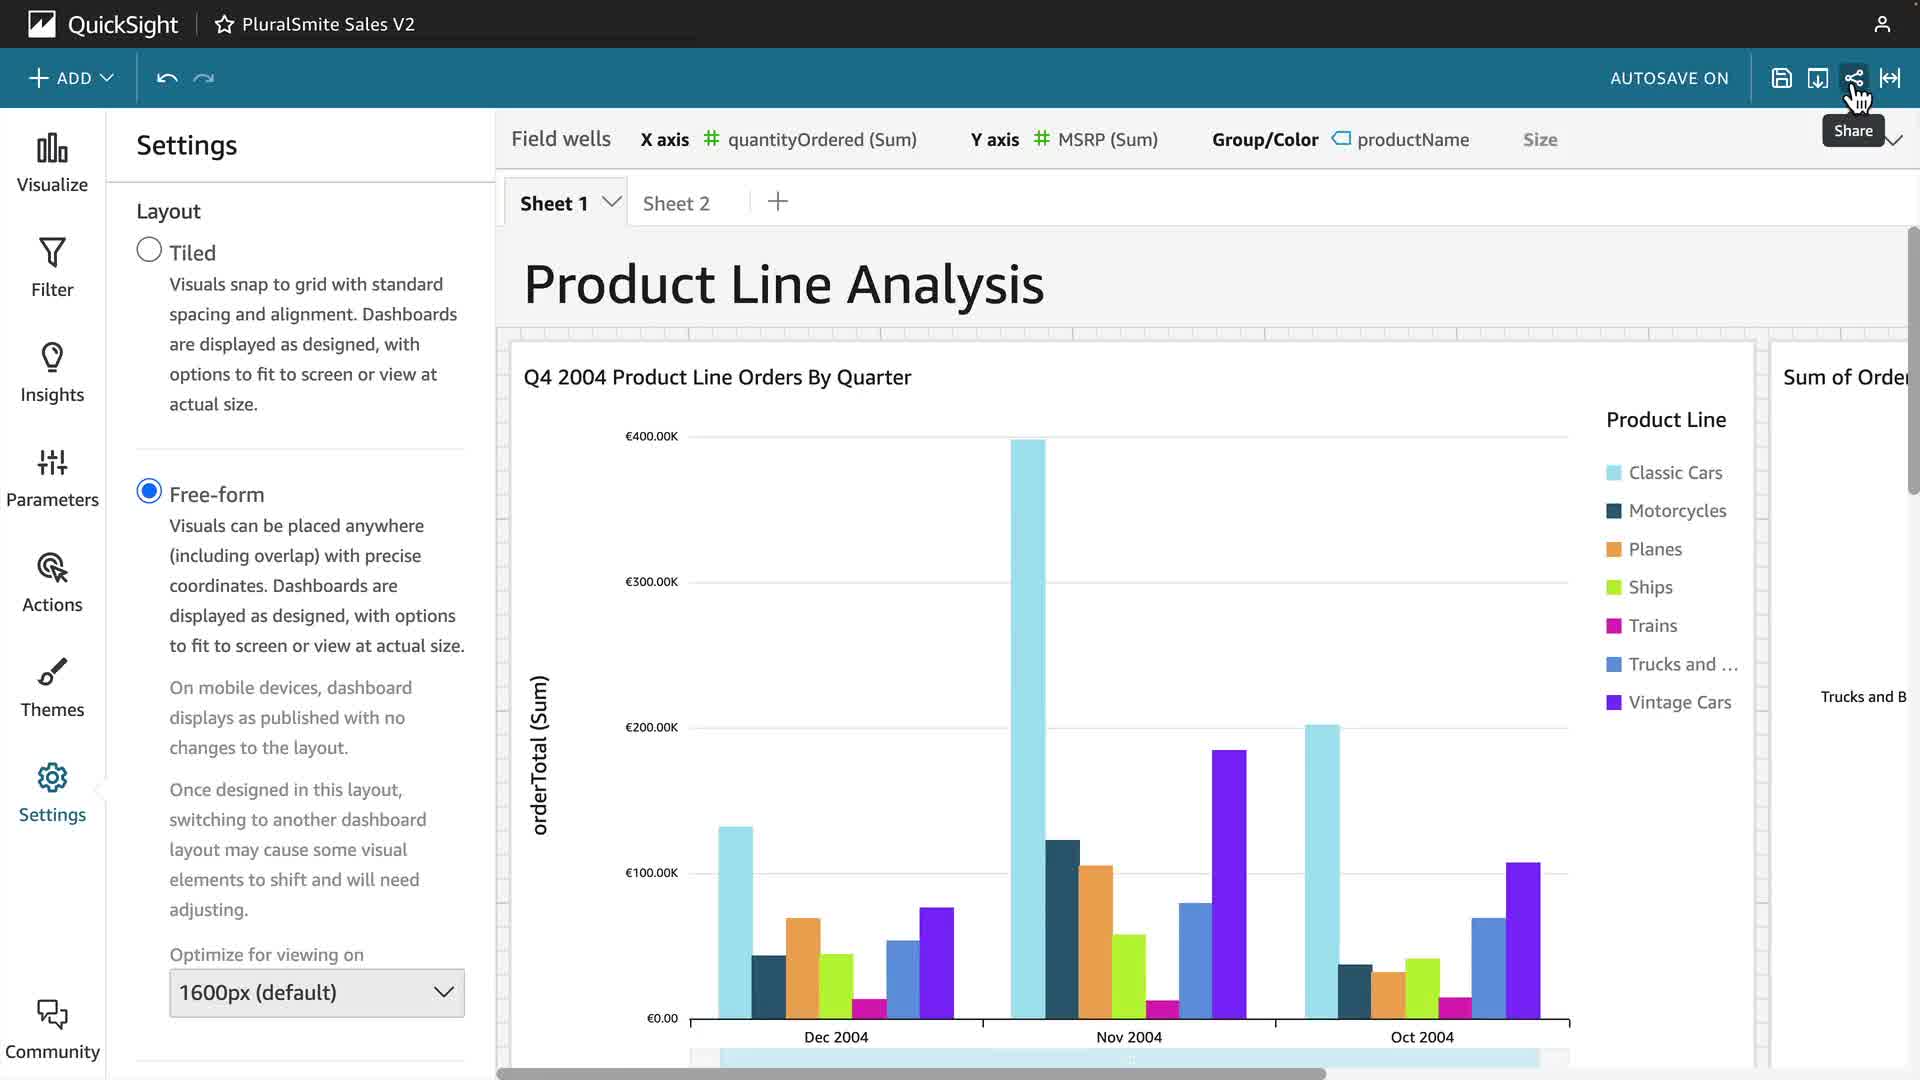Viewport: 1920px width, 1080px height.
Task: Switch to the Sheet 2 tab
Action: pyautogui.click(x=676, y=203)
